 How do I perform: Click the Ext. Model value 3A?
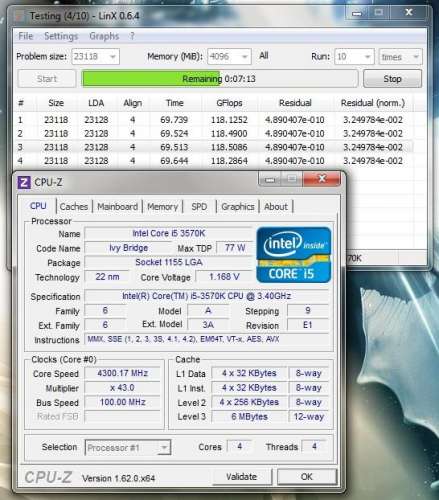coord(208,325)
